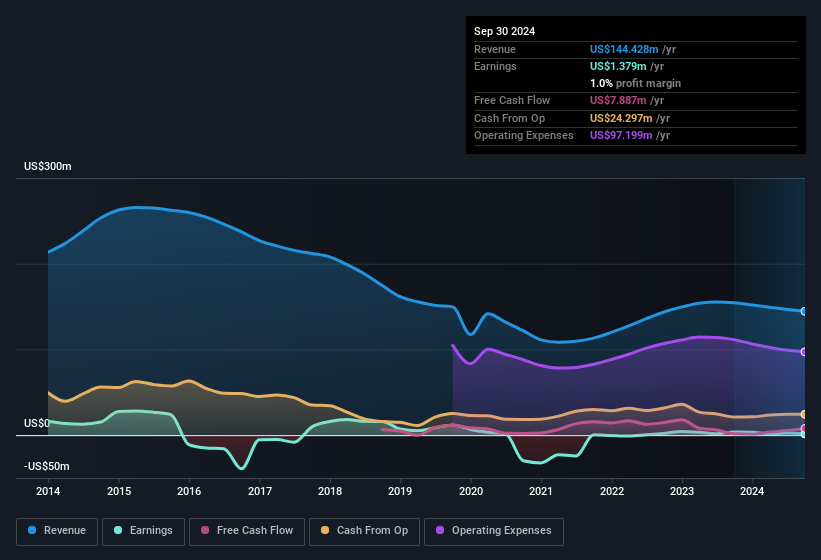Click the Sep 30 2024 tooltip header

(504, 31)
